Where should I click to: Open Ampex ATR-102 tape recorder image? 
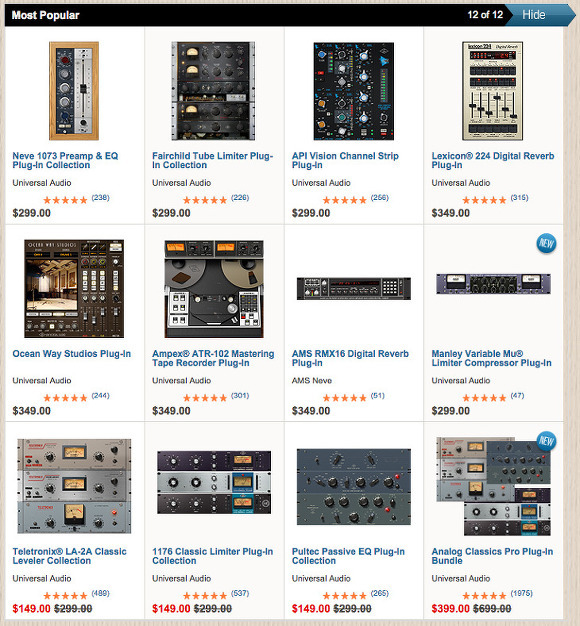click(x=214, y=289)
